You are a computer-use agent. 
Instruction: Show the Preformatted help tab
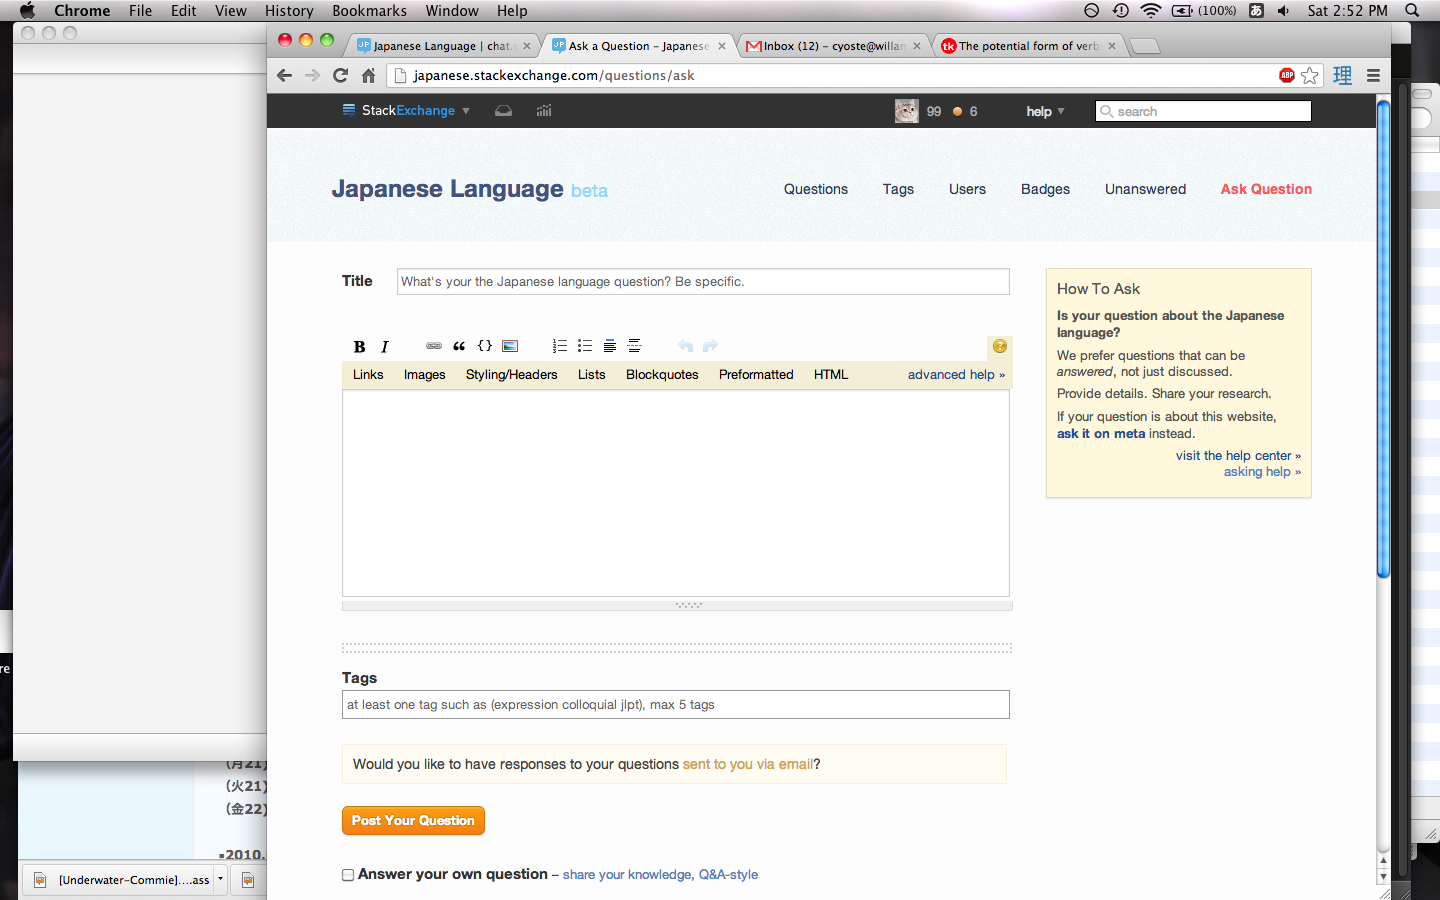[x=756, y=374]
